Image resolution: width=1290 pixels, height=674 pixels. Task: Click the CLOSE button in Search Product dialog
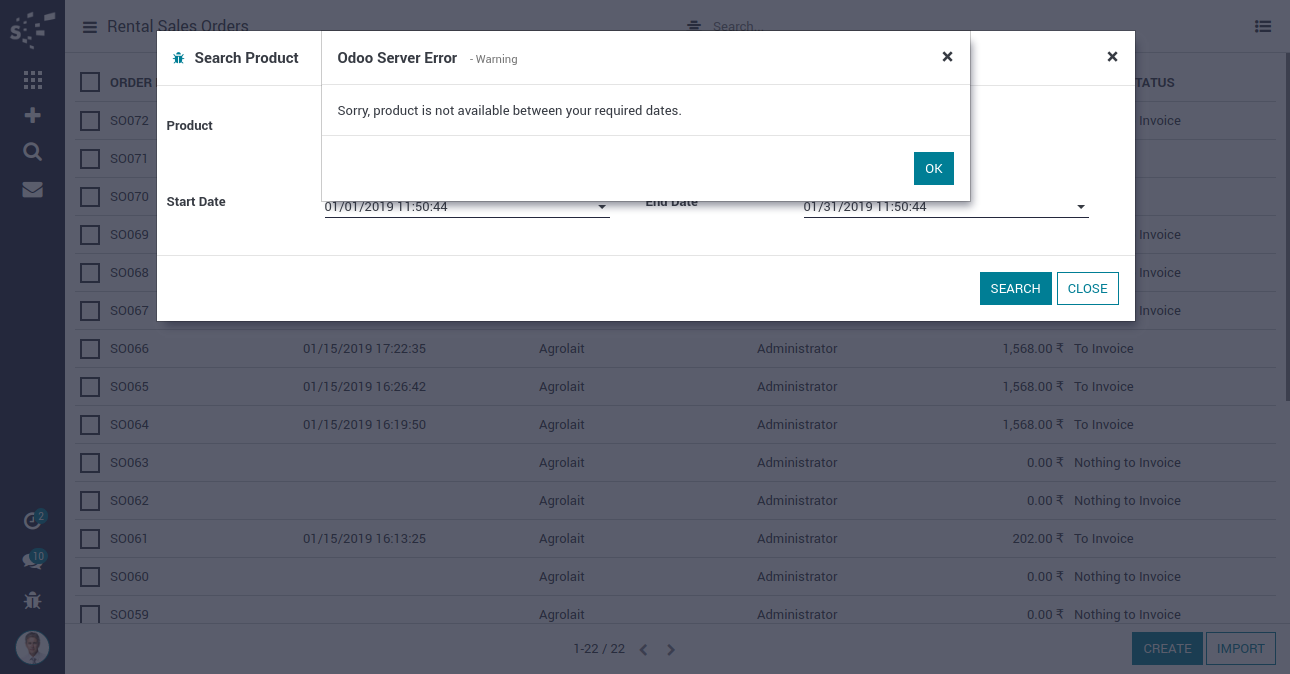1087,288
